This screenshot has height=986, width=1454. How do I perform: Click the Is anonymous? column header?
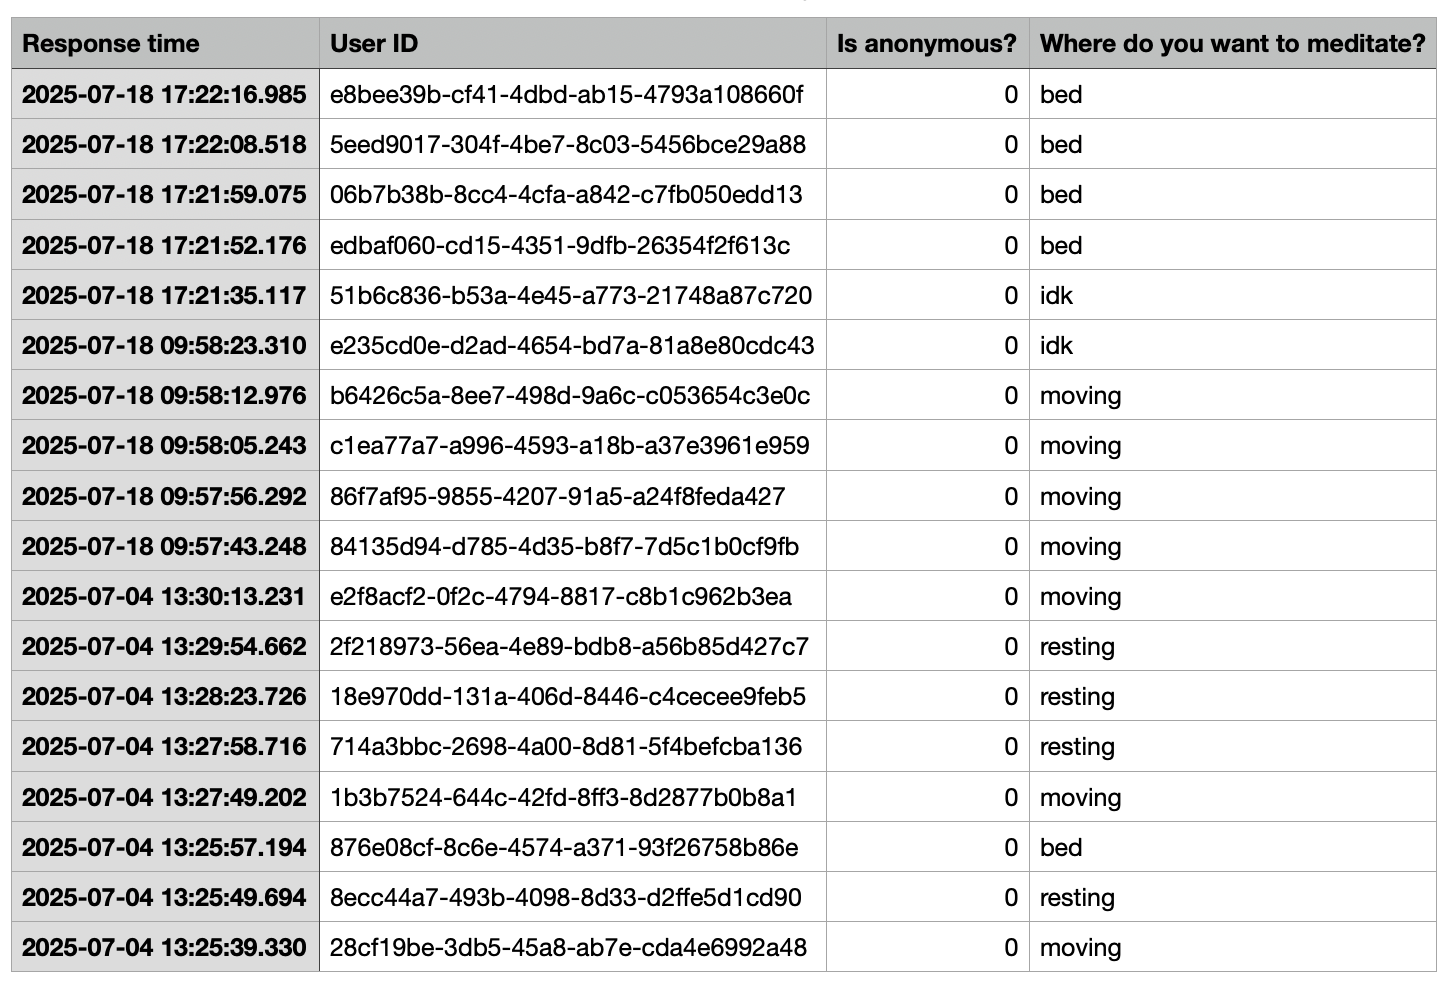point(928,43)
